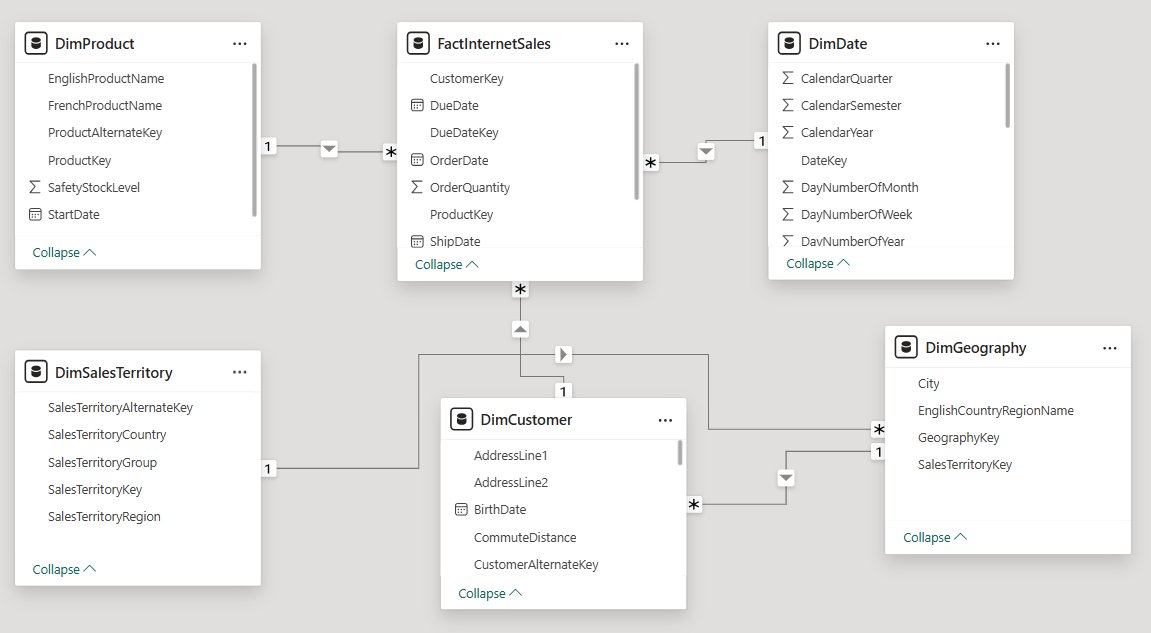
Task: Open the DimGeography table options menu
Action: point(1109,348)
